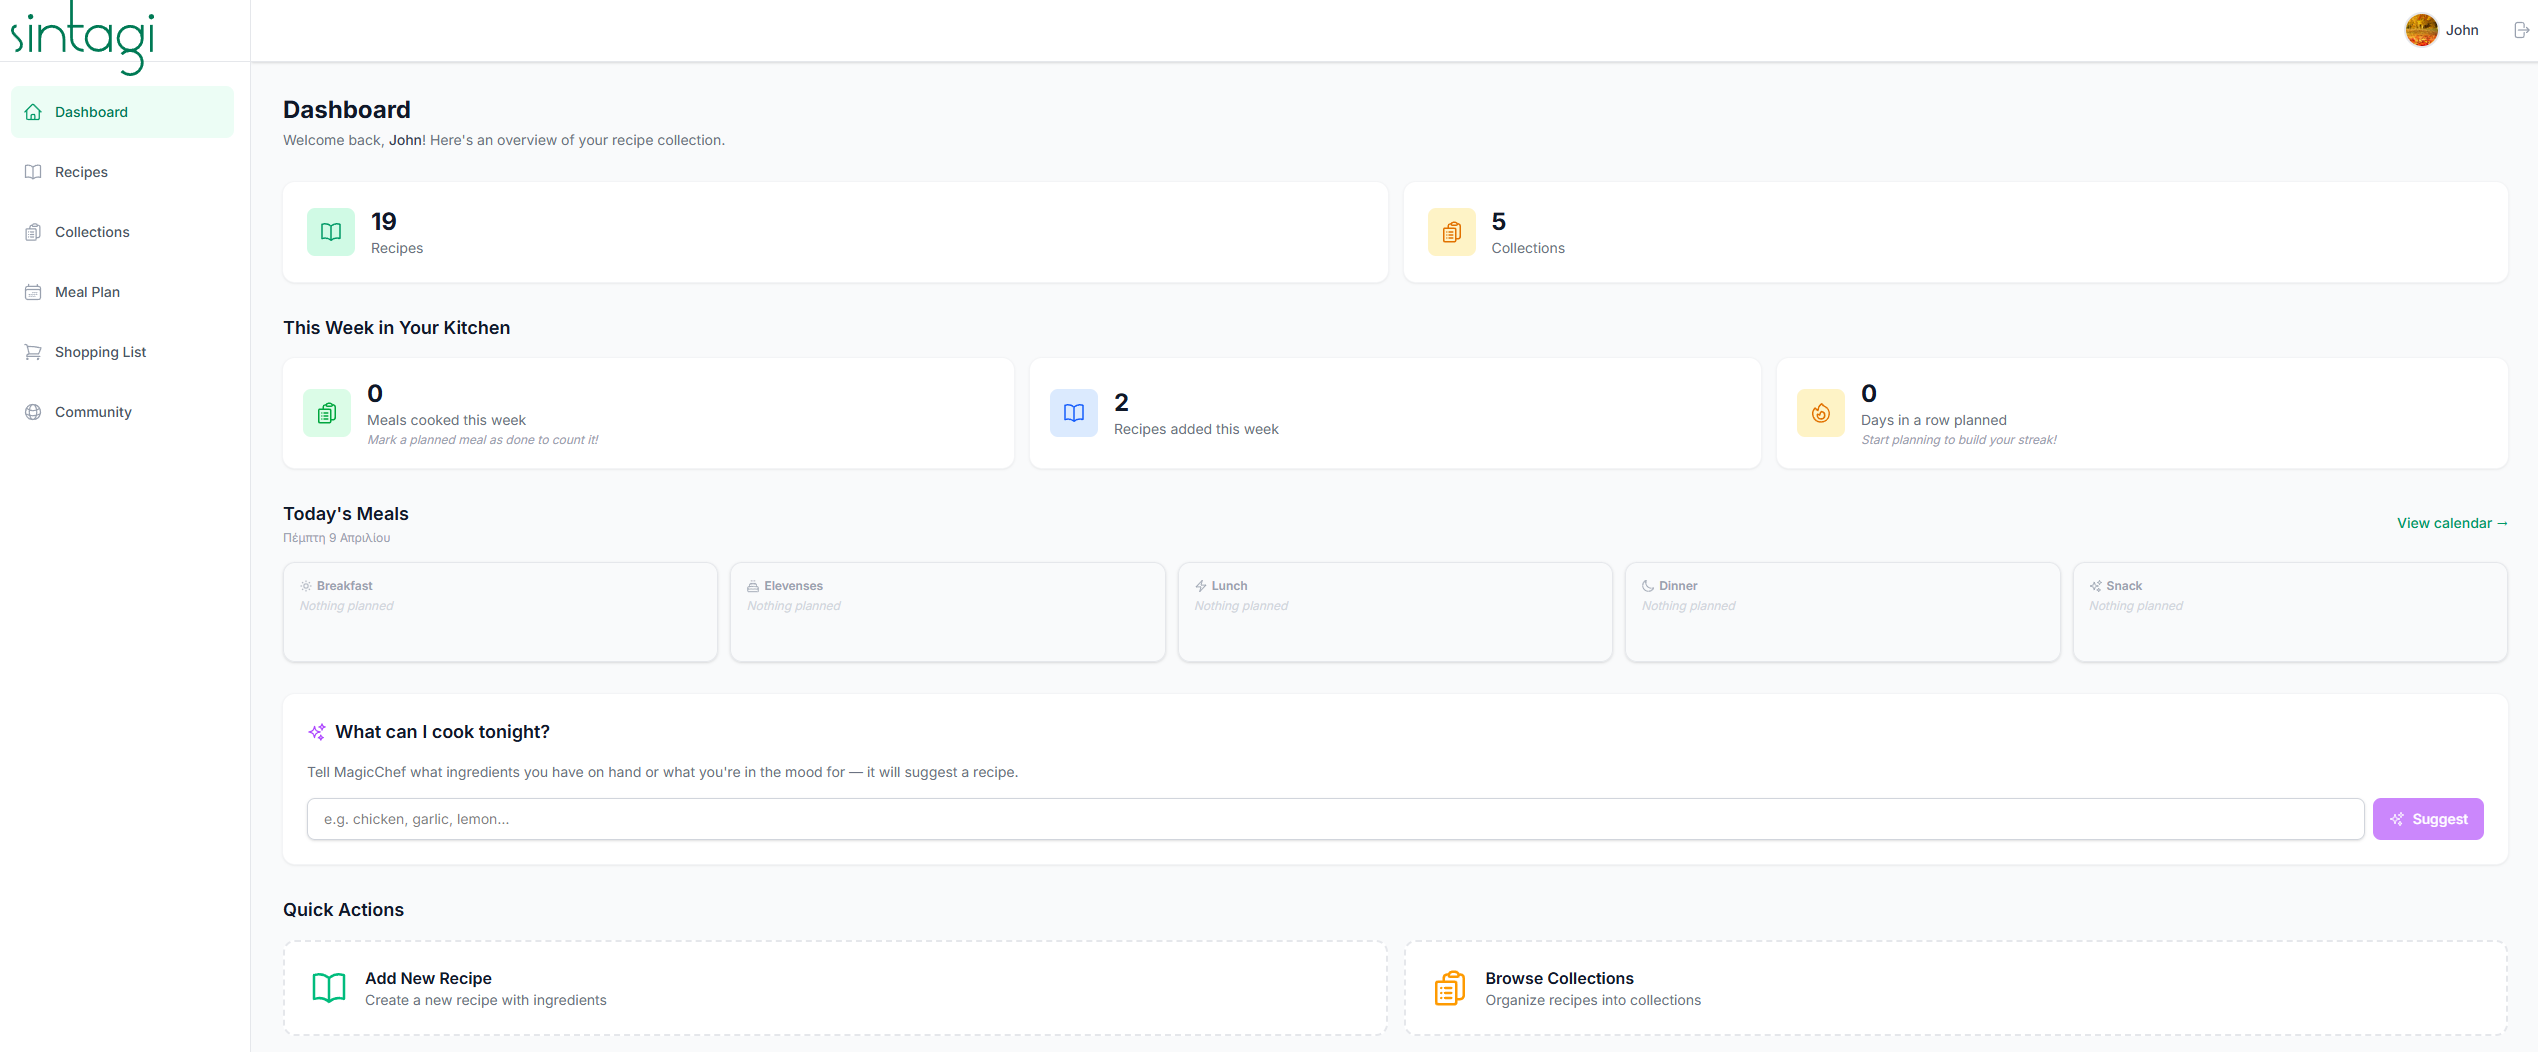Open the Shopping List cart icon

33,351
